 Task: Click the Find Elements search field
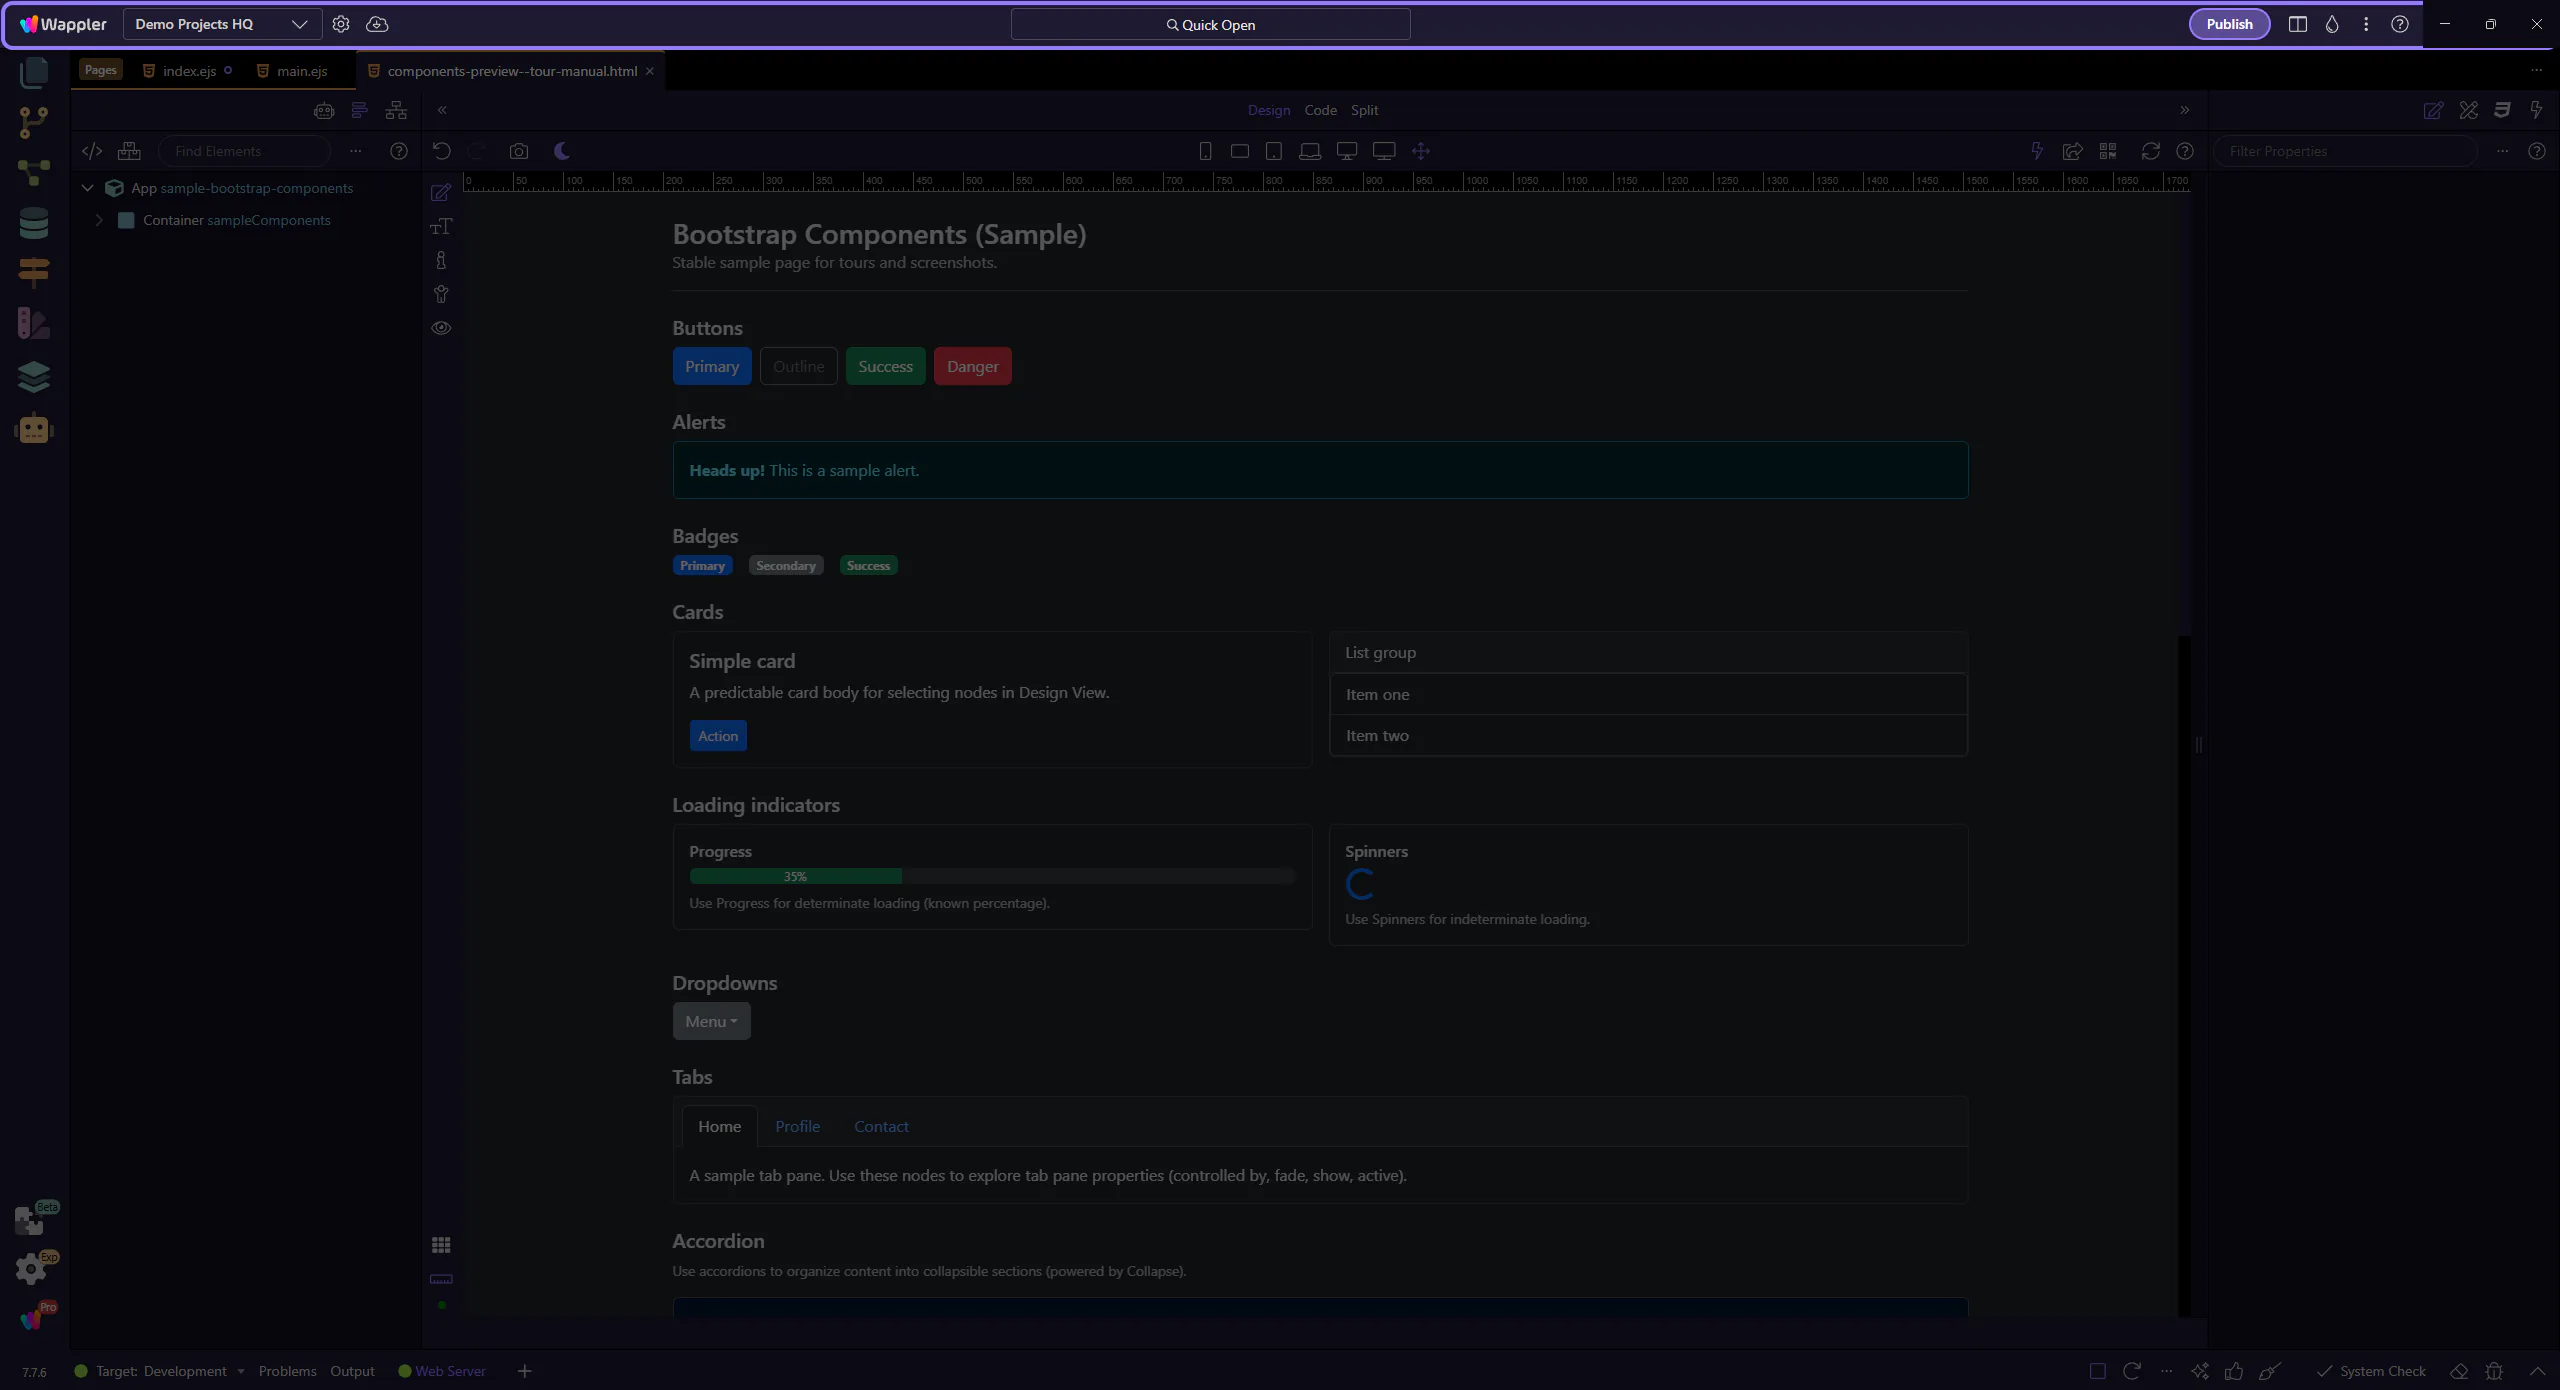coord(245,151)
